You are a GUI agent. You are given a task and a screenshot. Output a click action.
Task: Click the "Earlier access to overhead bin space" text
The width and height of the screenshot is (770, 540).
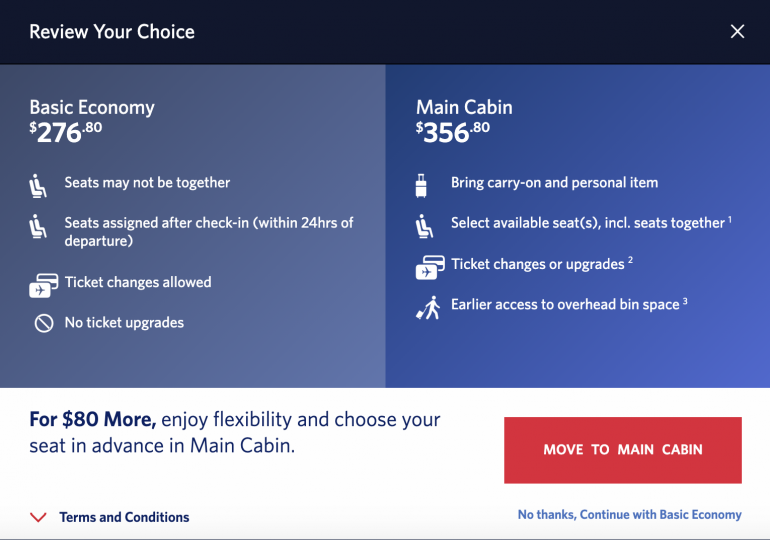tap(565, 304)
